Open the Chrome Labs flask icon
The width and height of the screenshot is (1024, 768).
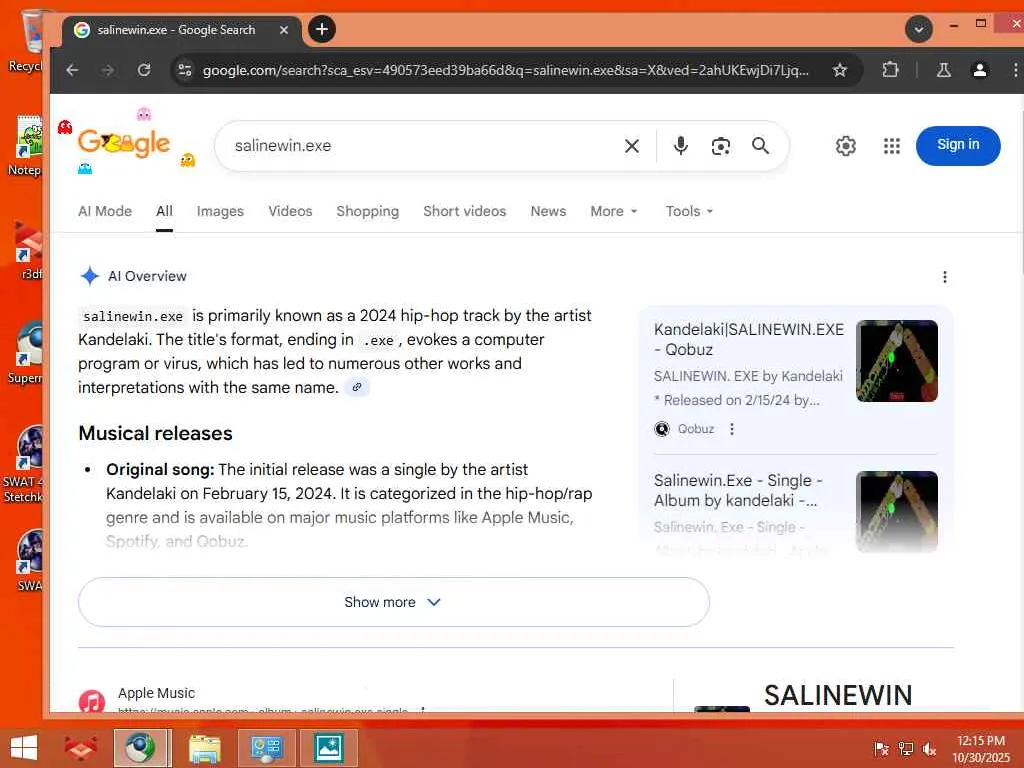(x=943, y=70)
